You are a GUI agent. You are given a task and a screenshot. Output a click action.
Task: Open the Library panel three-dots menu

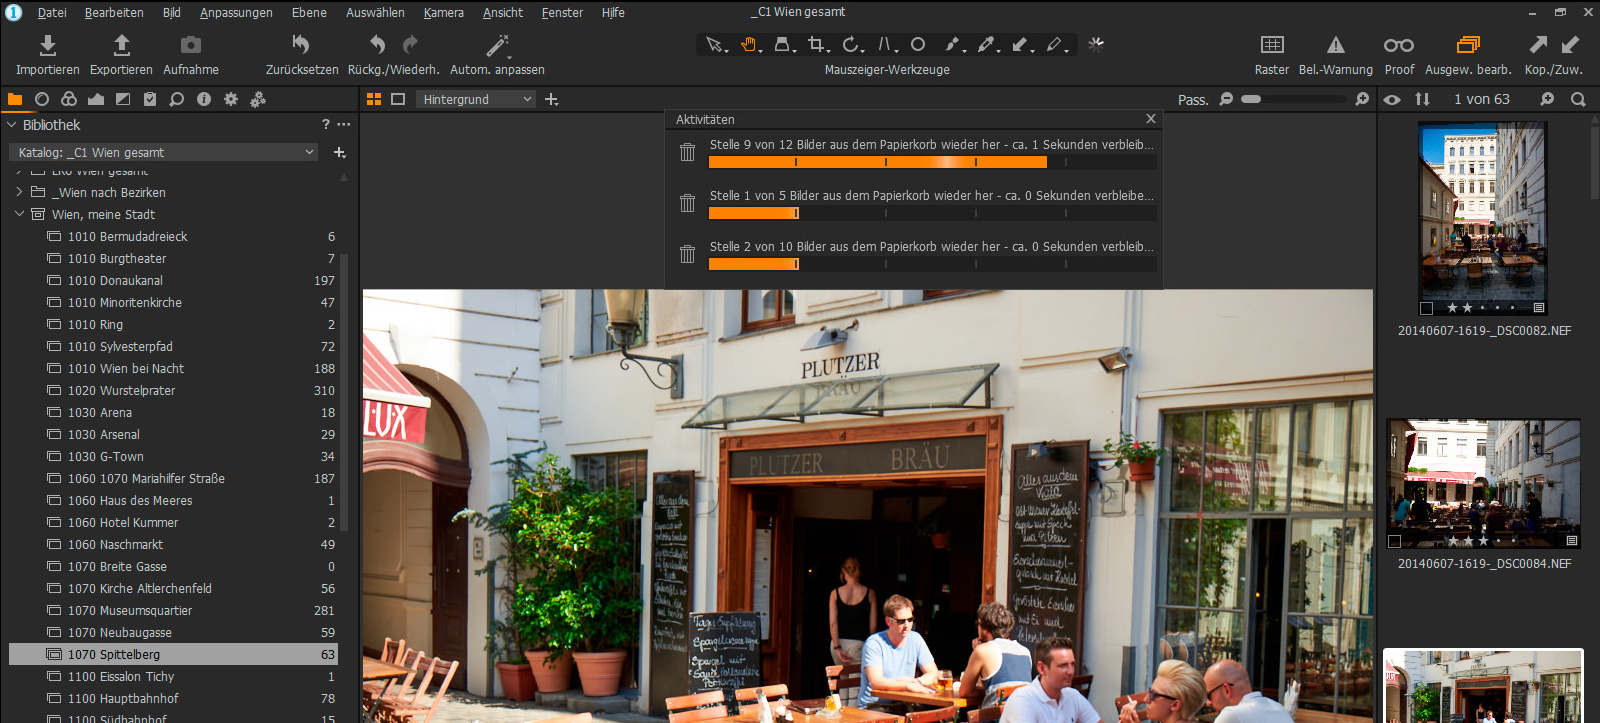pyautogui.click(x=344, y=125)
